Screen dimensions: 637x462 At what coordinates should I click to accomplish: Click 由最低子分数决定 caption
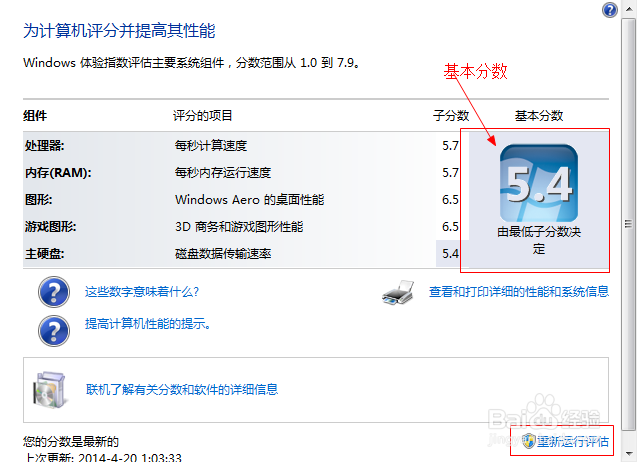(x=539, y=240)
